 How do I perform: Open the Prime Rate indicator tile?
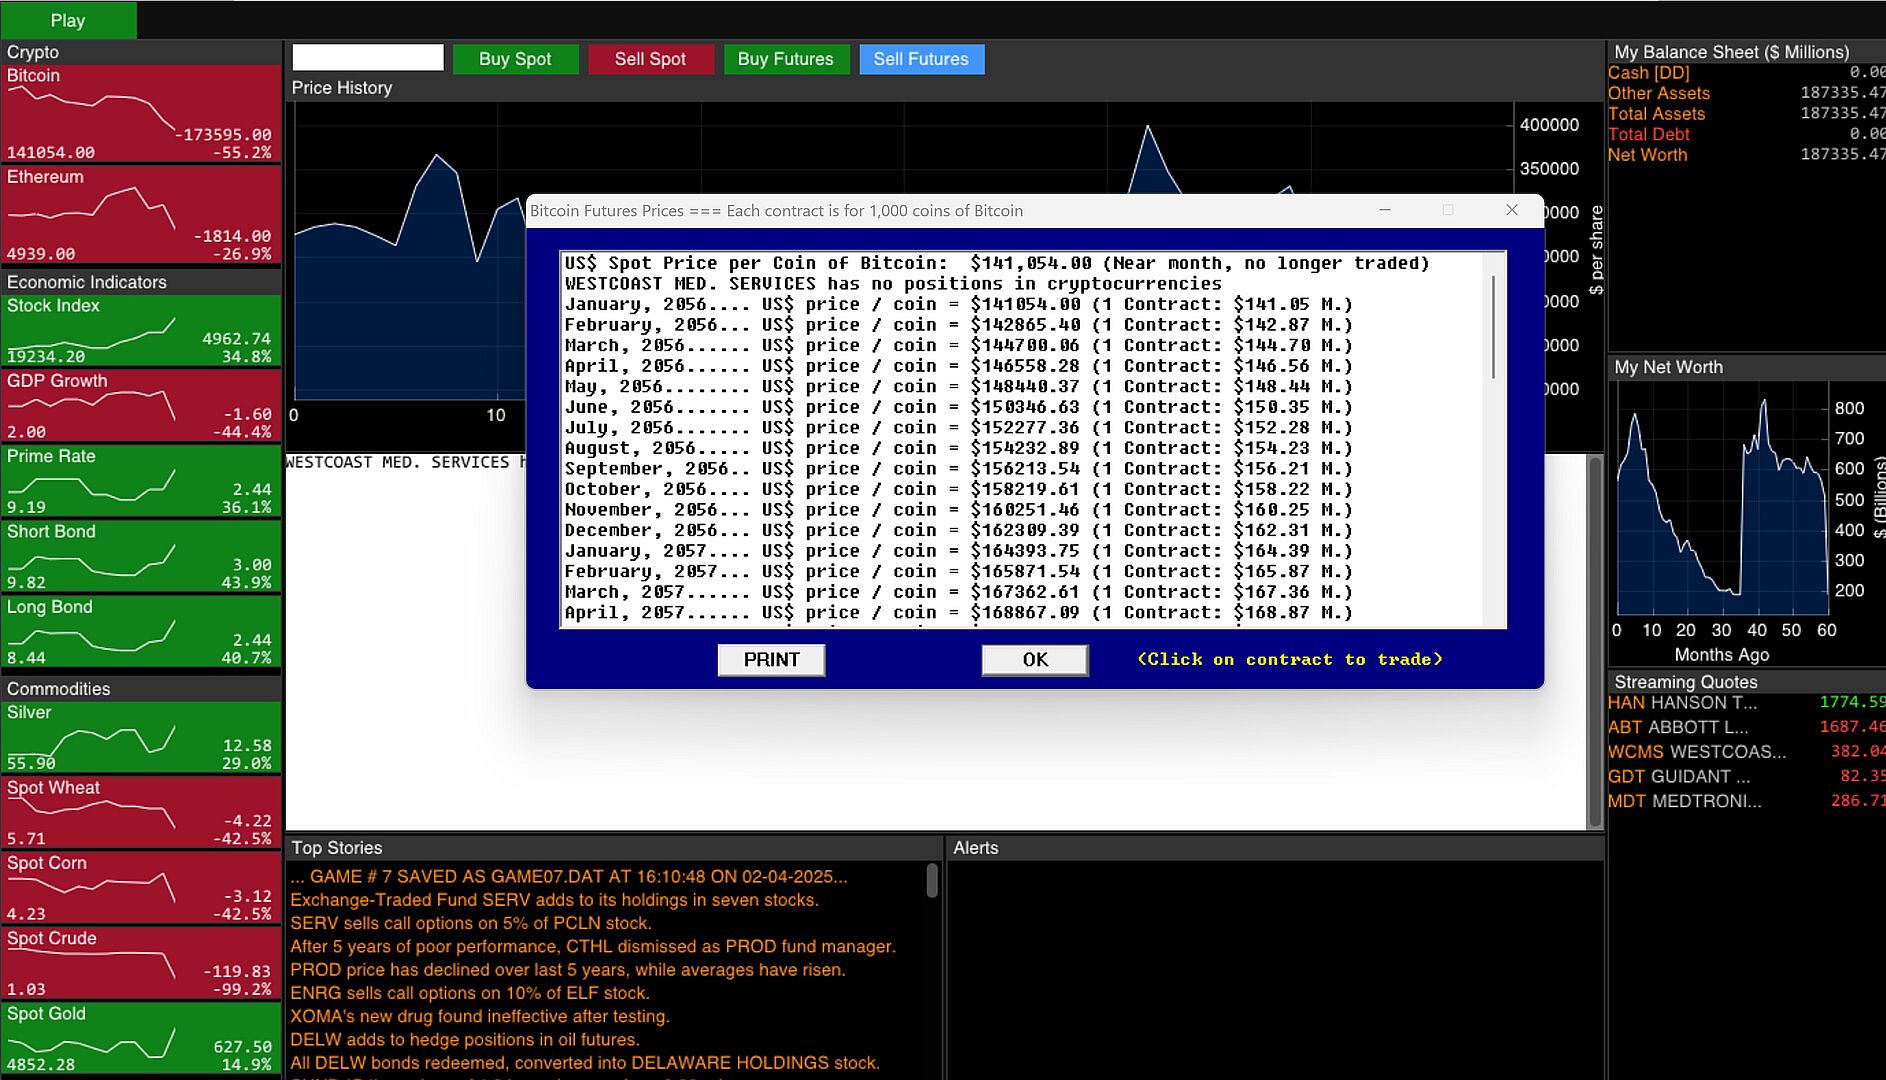click(141, 481)
